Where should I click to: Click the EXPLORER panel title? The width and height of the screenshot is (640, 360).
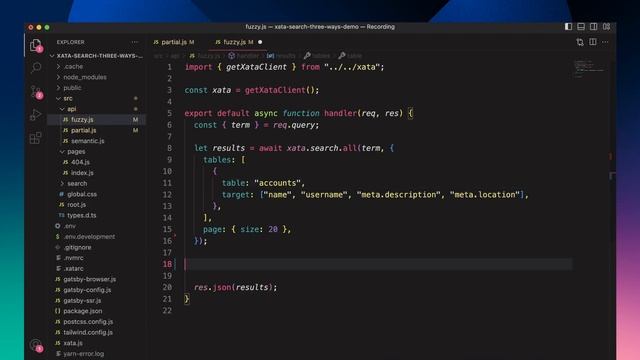70,42
